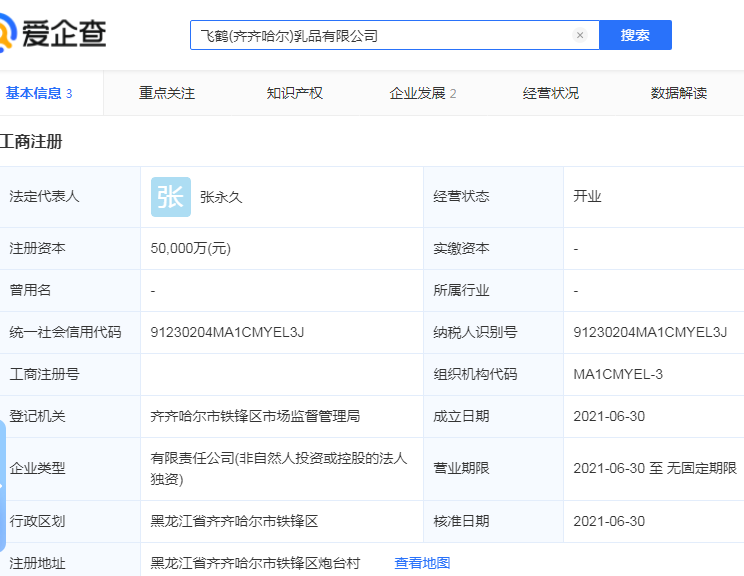This screenshot has height=576, width=744.
Task: Click credit code 91230204MA1CMYEL3J in 统一社会信用代码 row
Action: [x=227, y=332]
